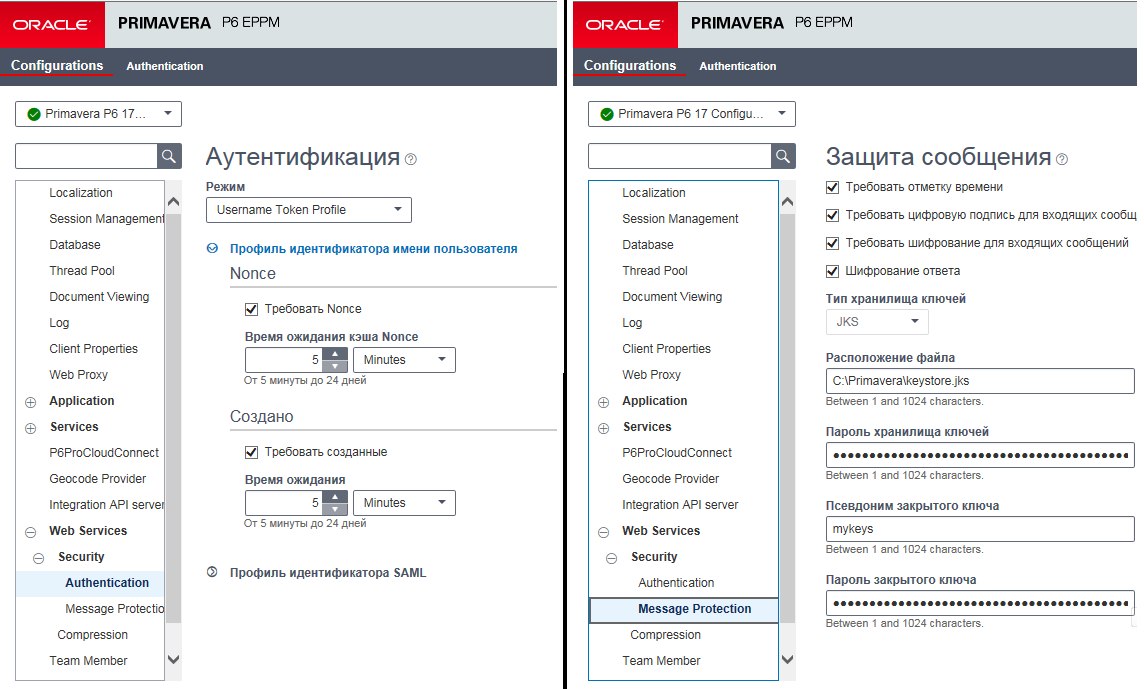Screen dimensions: 1144x689
Task: Toggle Требовать шифрование для входящих сообщений
Action: point(832,243)
